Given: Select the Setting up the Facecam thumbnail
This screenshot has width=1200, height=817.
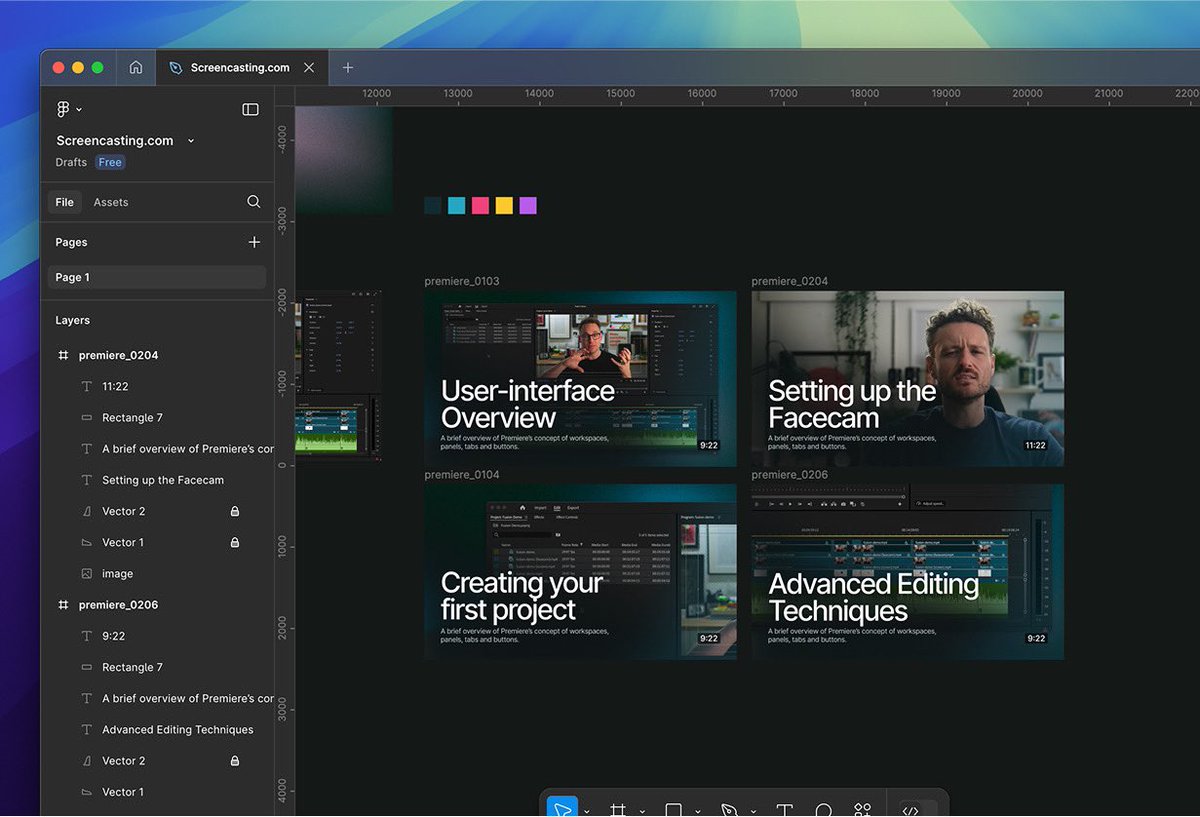Looking at the screenshot, I should pos(908,378).
